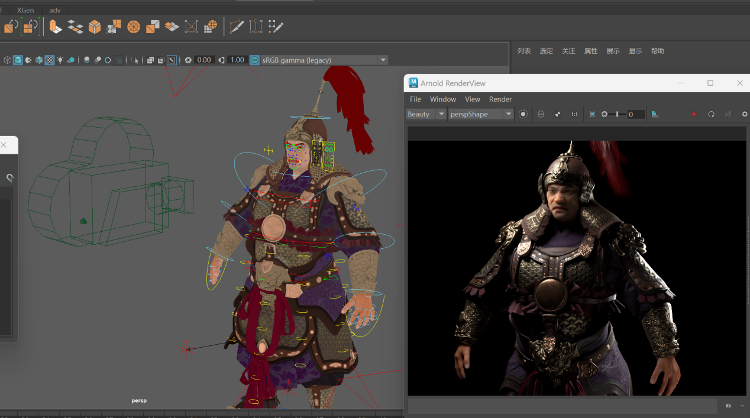
Task: Click the refresh render icon in Arnold RenderView
Action: point(711,114)
